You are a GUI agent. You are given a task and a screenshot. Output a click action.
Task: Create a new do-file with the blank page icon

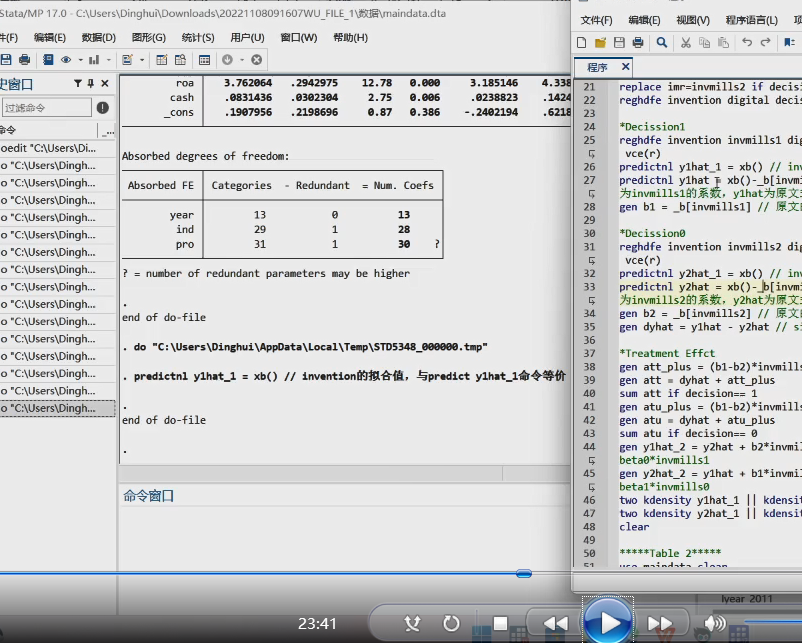click(x=582, y=42)
